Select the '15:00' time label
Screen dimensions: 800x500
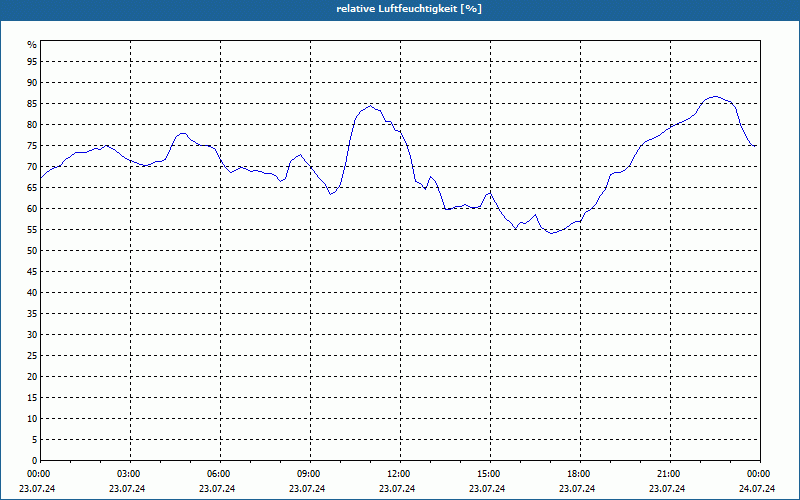click(x=490, y=474)
